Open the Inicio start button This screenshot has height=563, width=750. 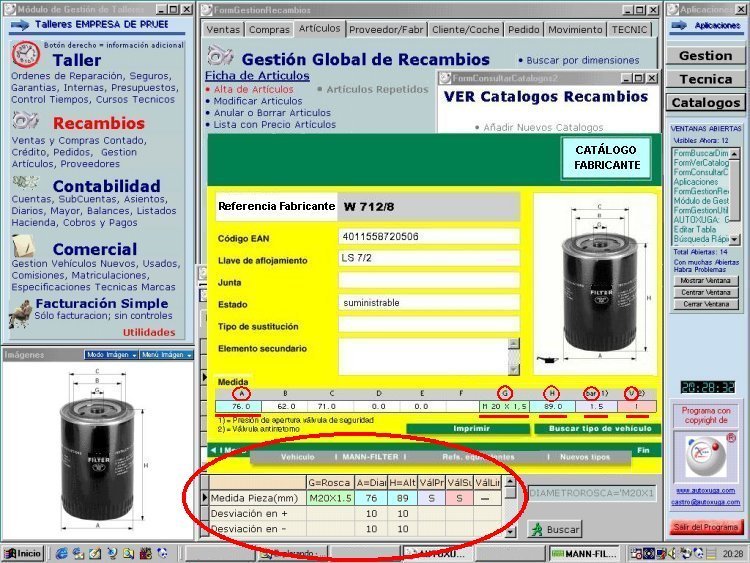[x=23, y=553]
